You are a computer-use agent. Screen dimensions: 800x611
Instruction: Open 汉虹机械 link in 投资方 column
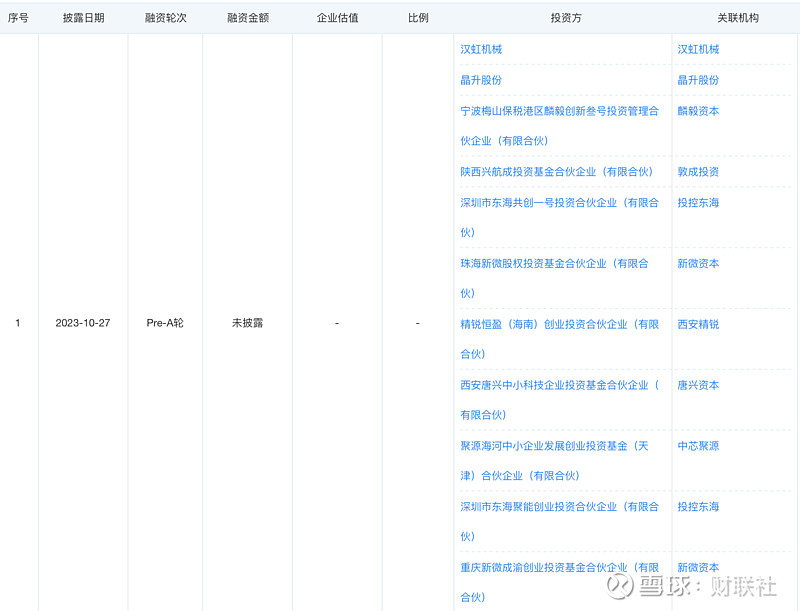pyautogui.click(x=481, y=49)
